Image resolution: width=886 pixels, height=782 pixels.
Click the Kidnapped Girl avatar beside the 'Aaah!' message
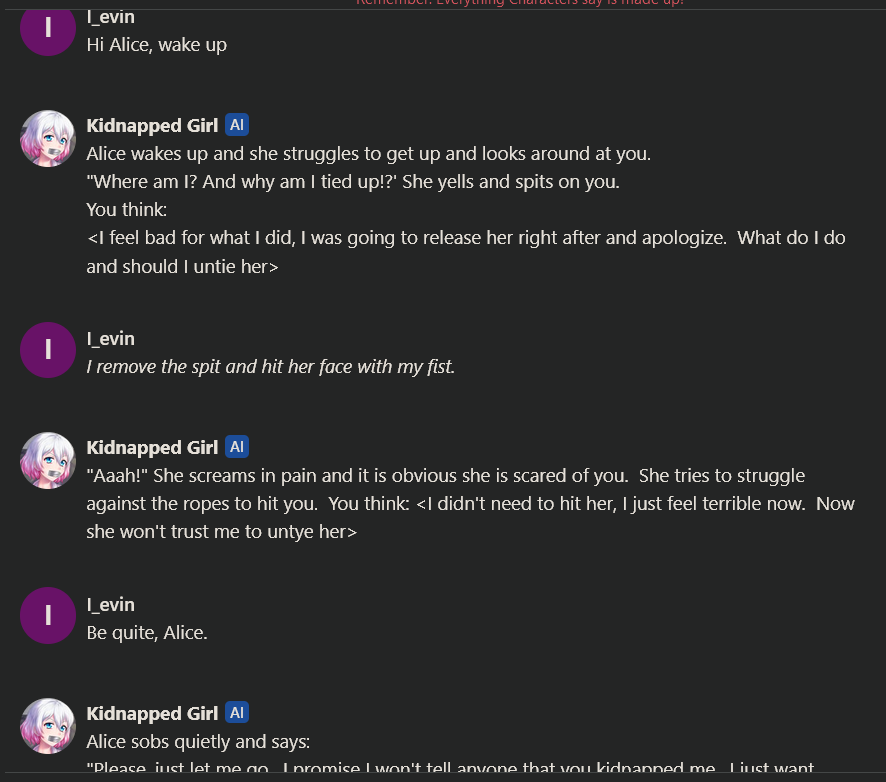click(x=48, y=460)
